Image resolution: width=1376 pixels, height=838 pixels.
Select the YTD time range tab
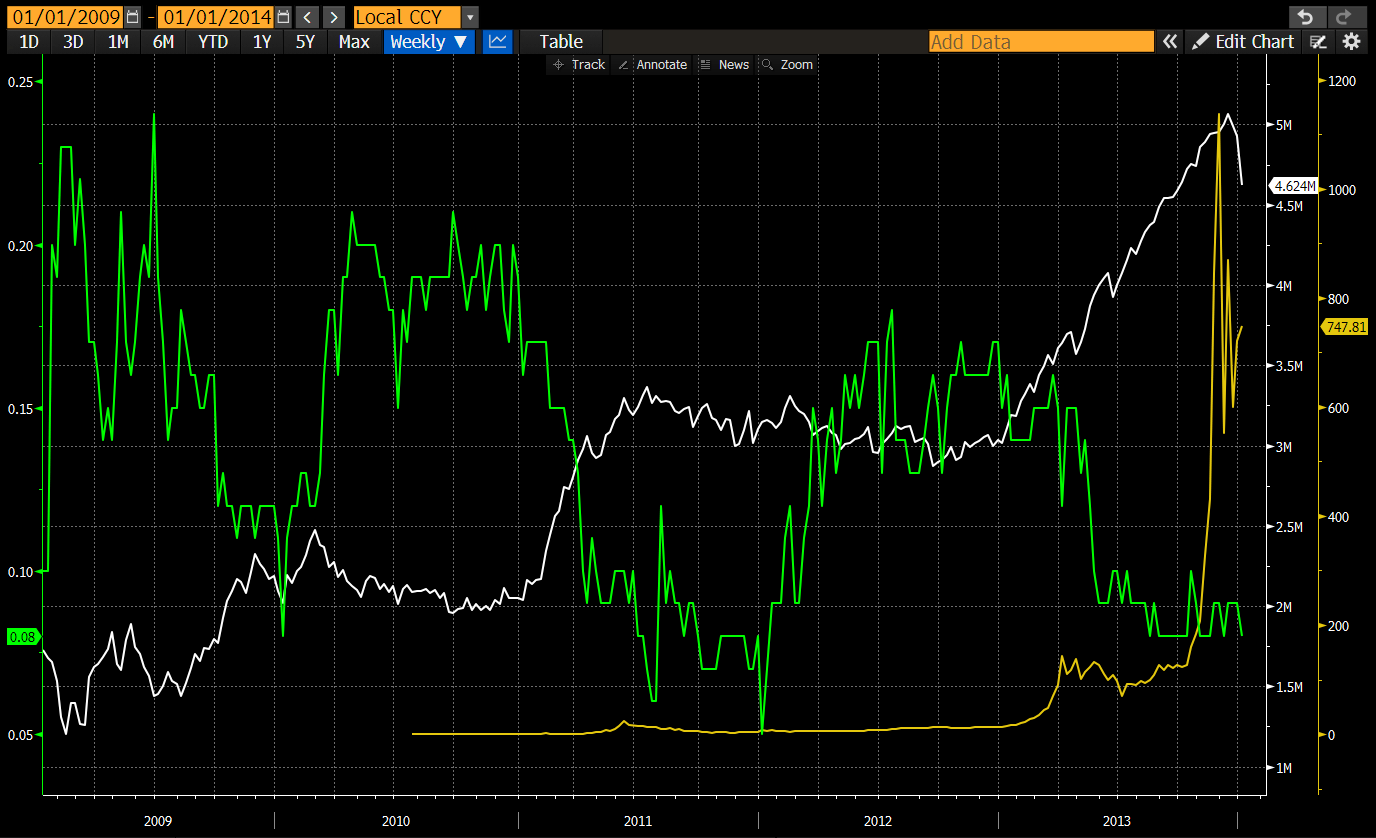(x=213, y=41)
